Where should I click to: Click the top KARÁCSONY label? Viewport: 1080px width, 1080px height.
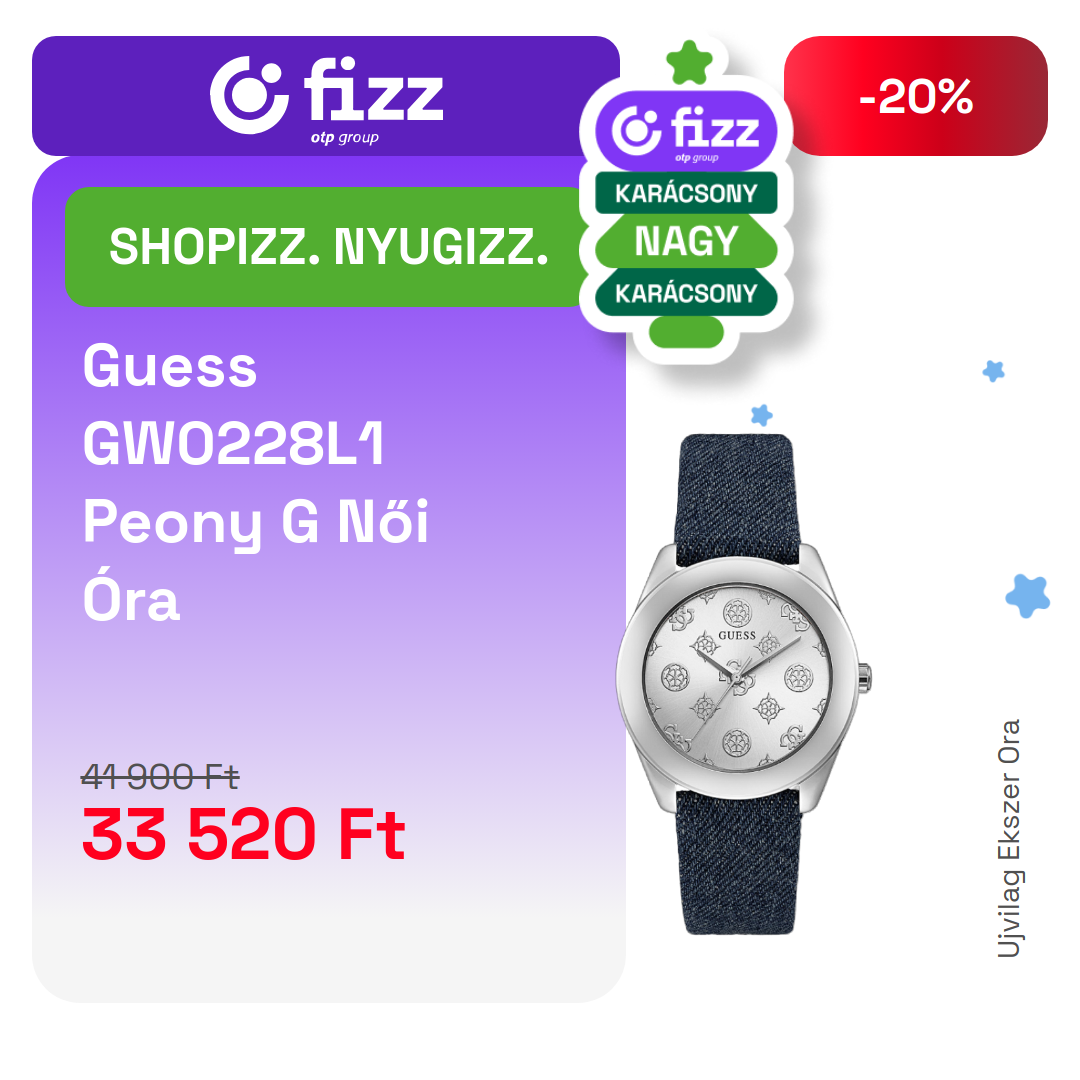686,193
